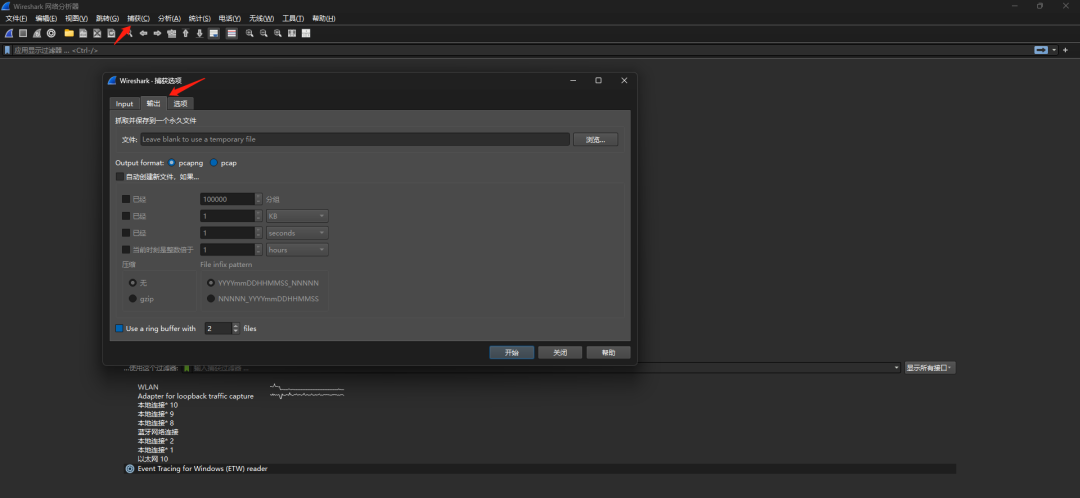Tick the checkbox in the seconds row
This screenshot has width=1080, height=498.
coord(126,233)
